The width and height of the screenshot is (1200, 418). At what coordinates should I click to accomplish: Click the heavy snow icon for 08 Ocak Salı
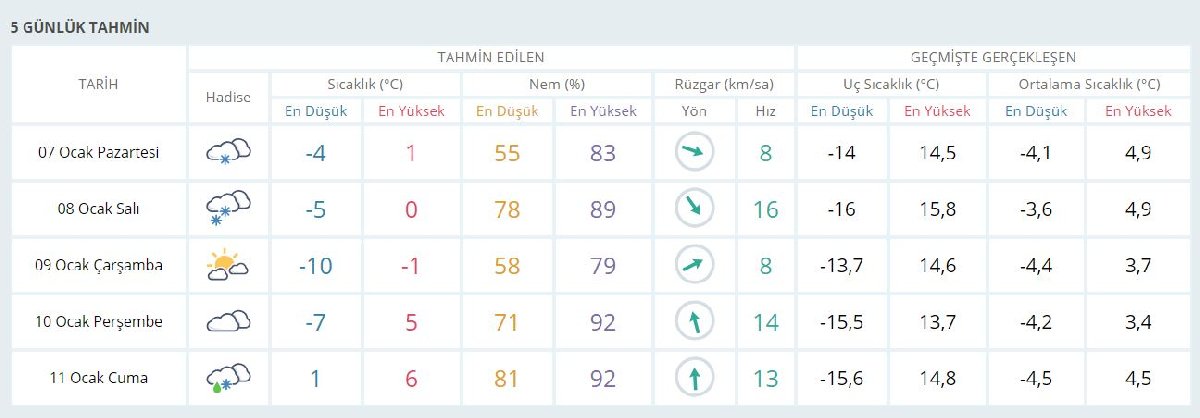(228, 209)
